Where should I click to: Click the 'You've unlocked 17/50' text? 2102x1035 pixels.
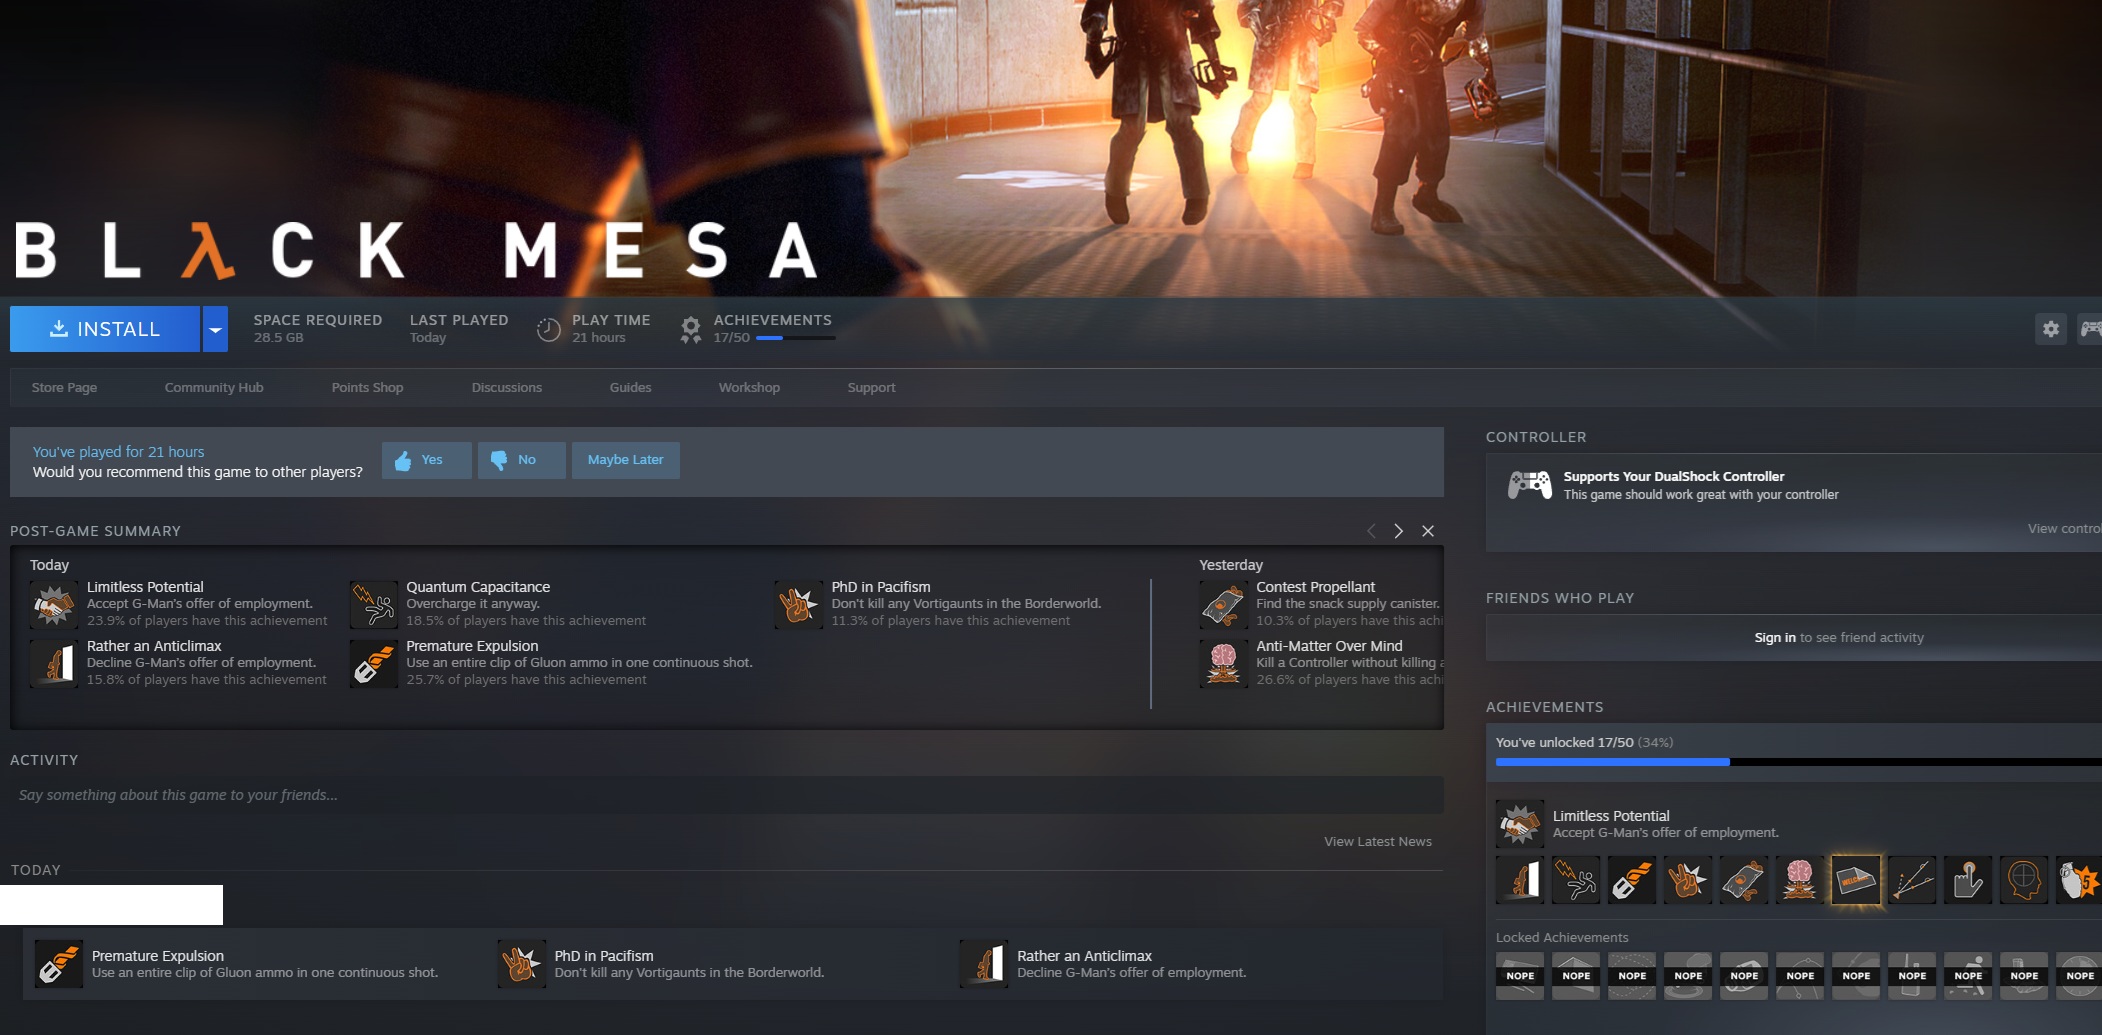point(1565,742)
